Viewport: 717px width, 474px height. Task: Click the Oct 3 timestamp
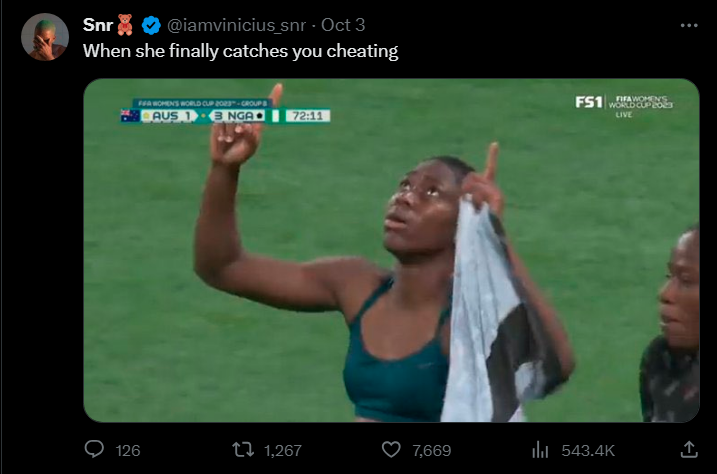tap(343, 25)
